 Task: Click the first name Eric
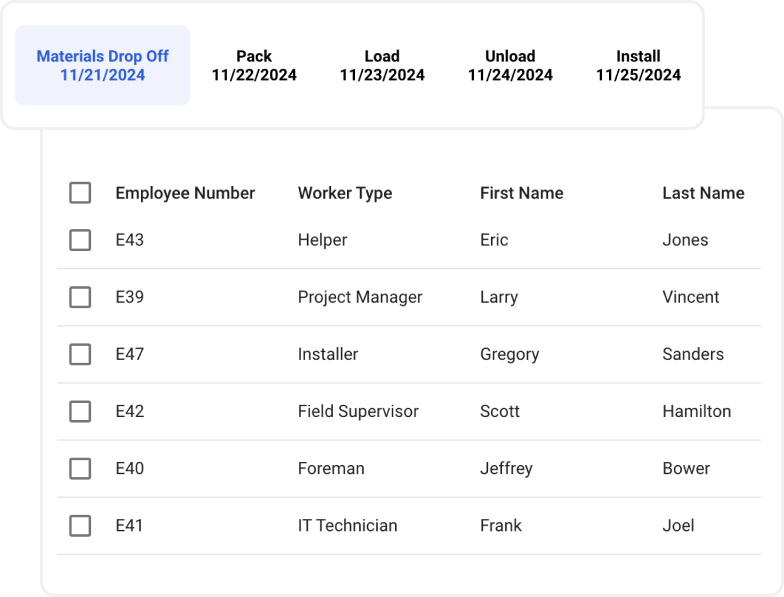494,240
